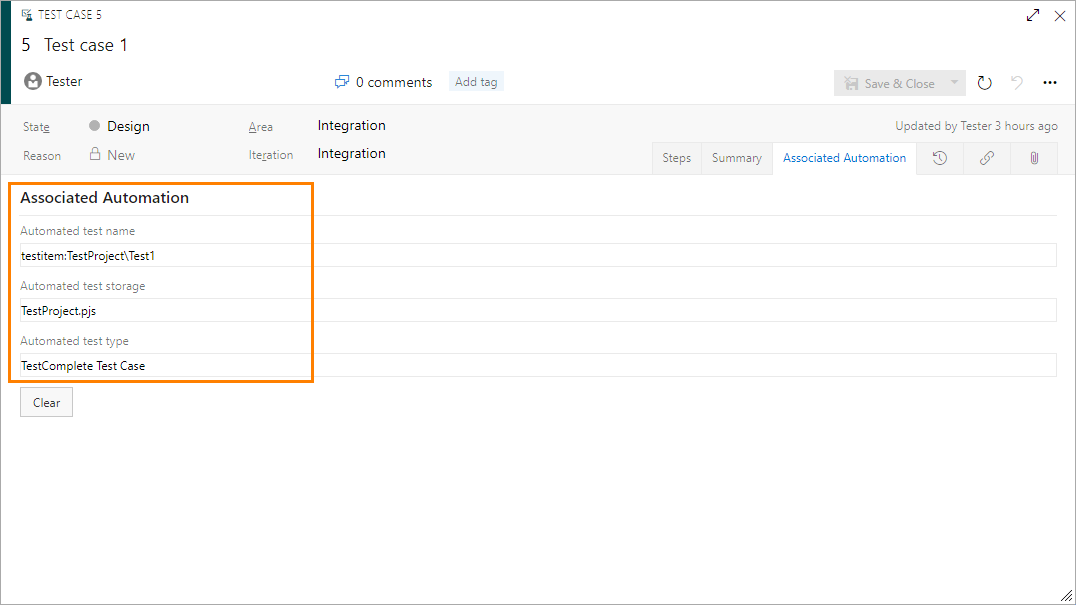
Task: Open the State dropdown showing Design
Action: point(129,126)
